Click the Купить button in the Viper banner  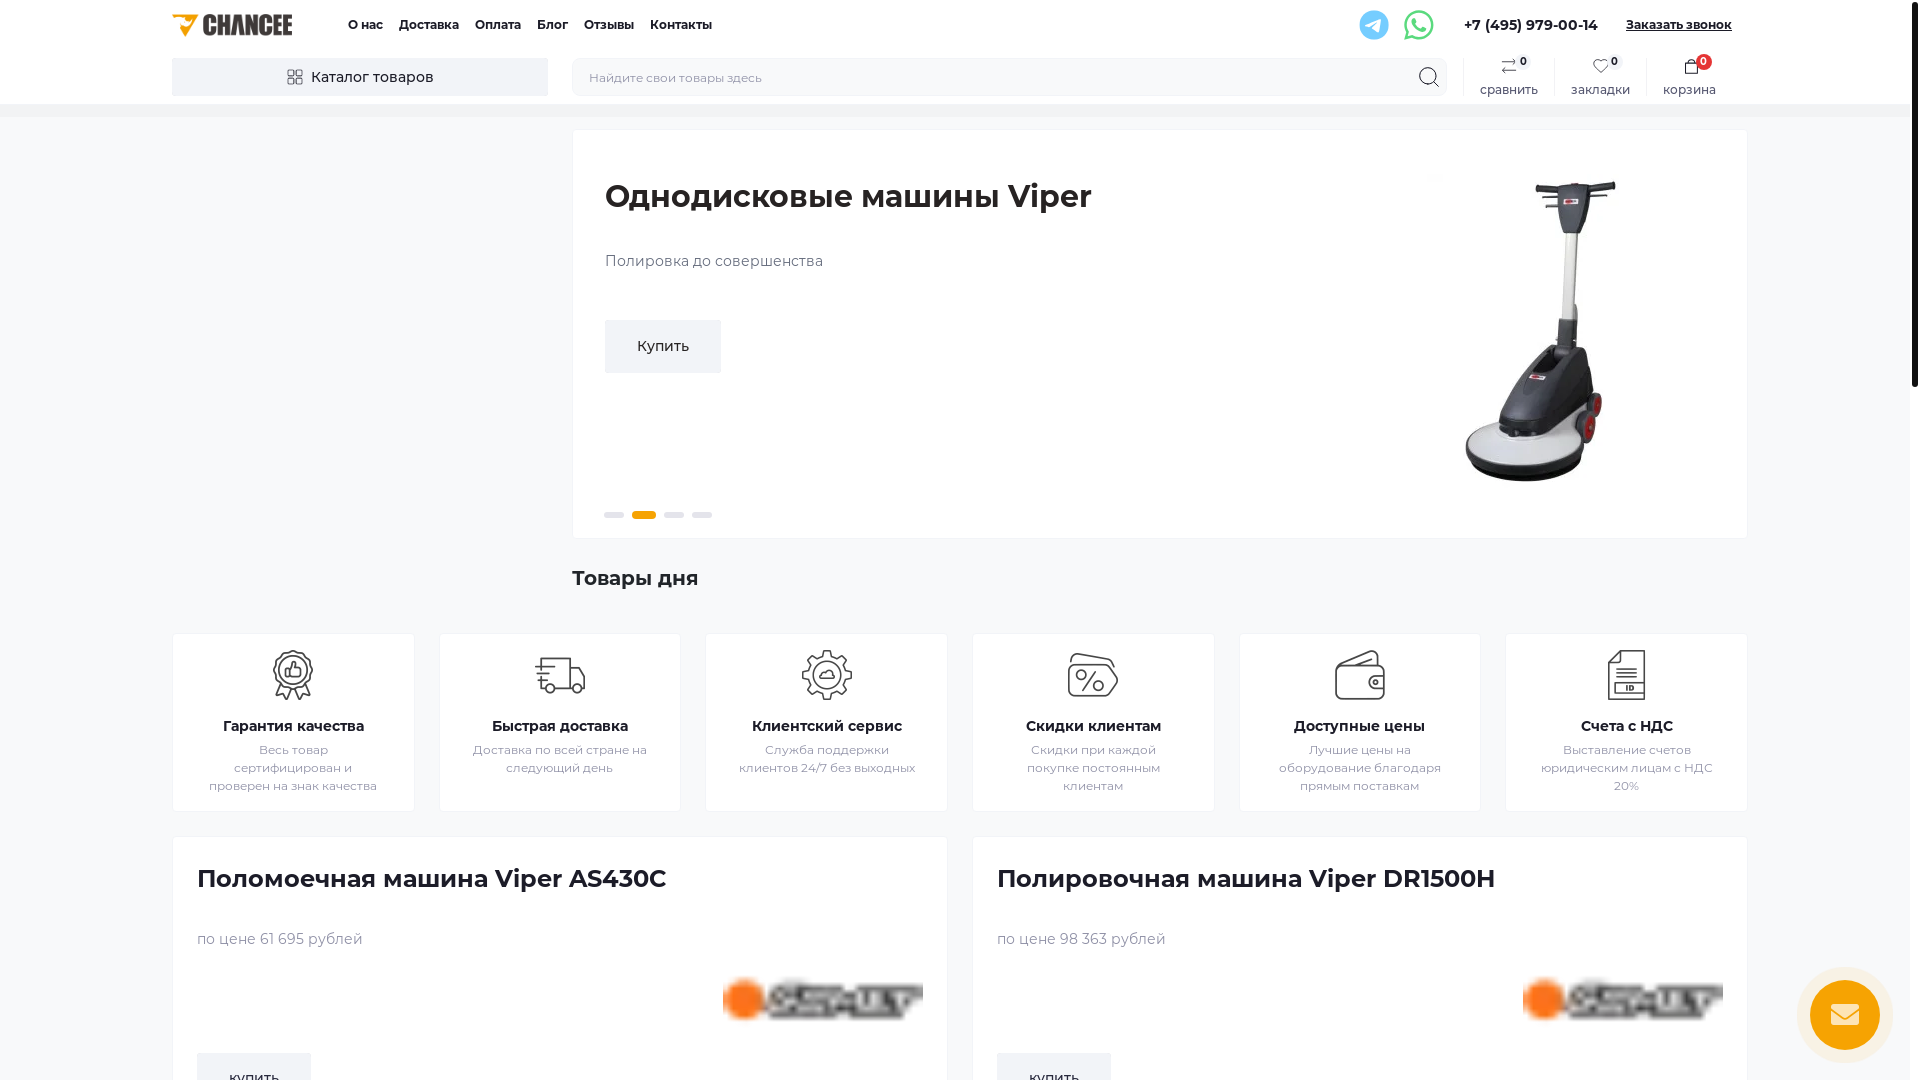(x=663, y=346)
